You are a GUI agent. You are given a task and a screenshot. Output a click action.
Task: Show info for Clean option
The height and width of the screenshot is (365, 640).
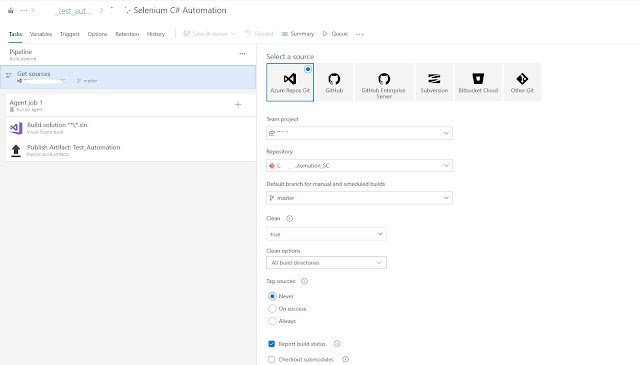pos(289,218)
